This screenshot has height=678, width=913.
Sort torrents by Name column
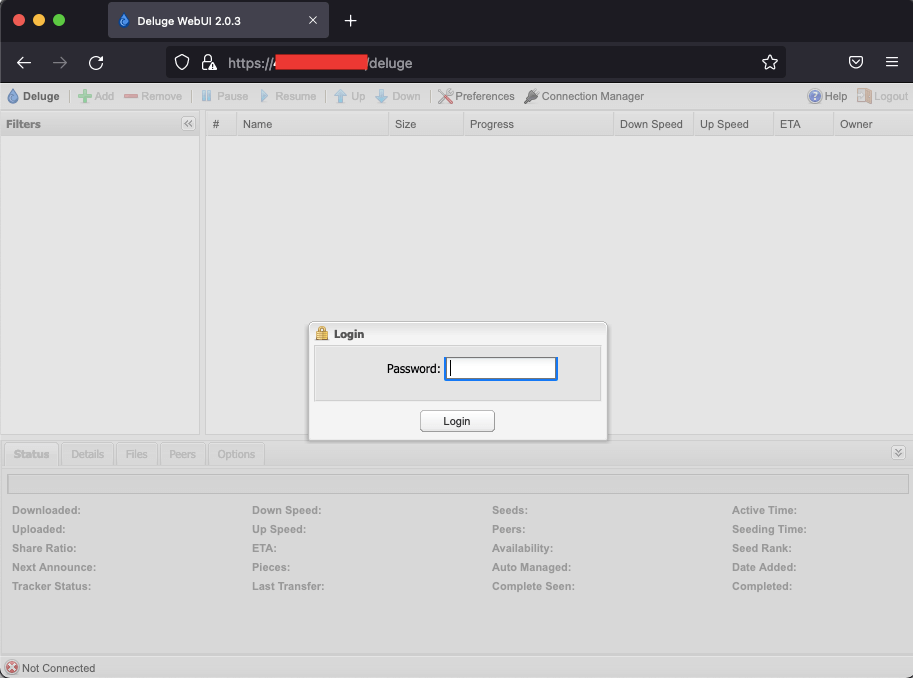312,124
